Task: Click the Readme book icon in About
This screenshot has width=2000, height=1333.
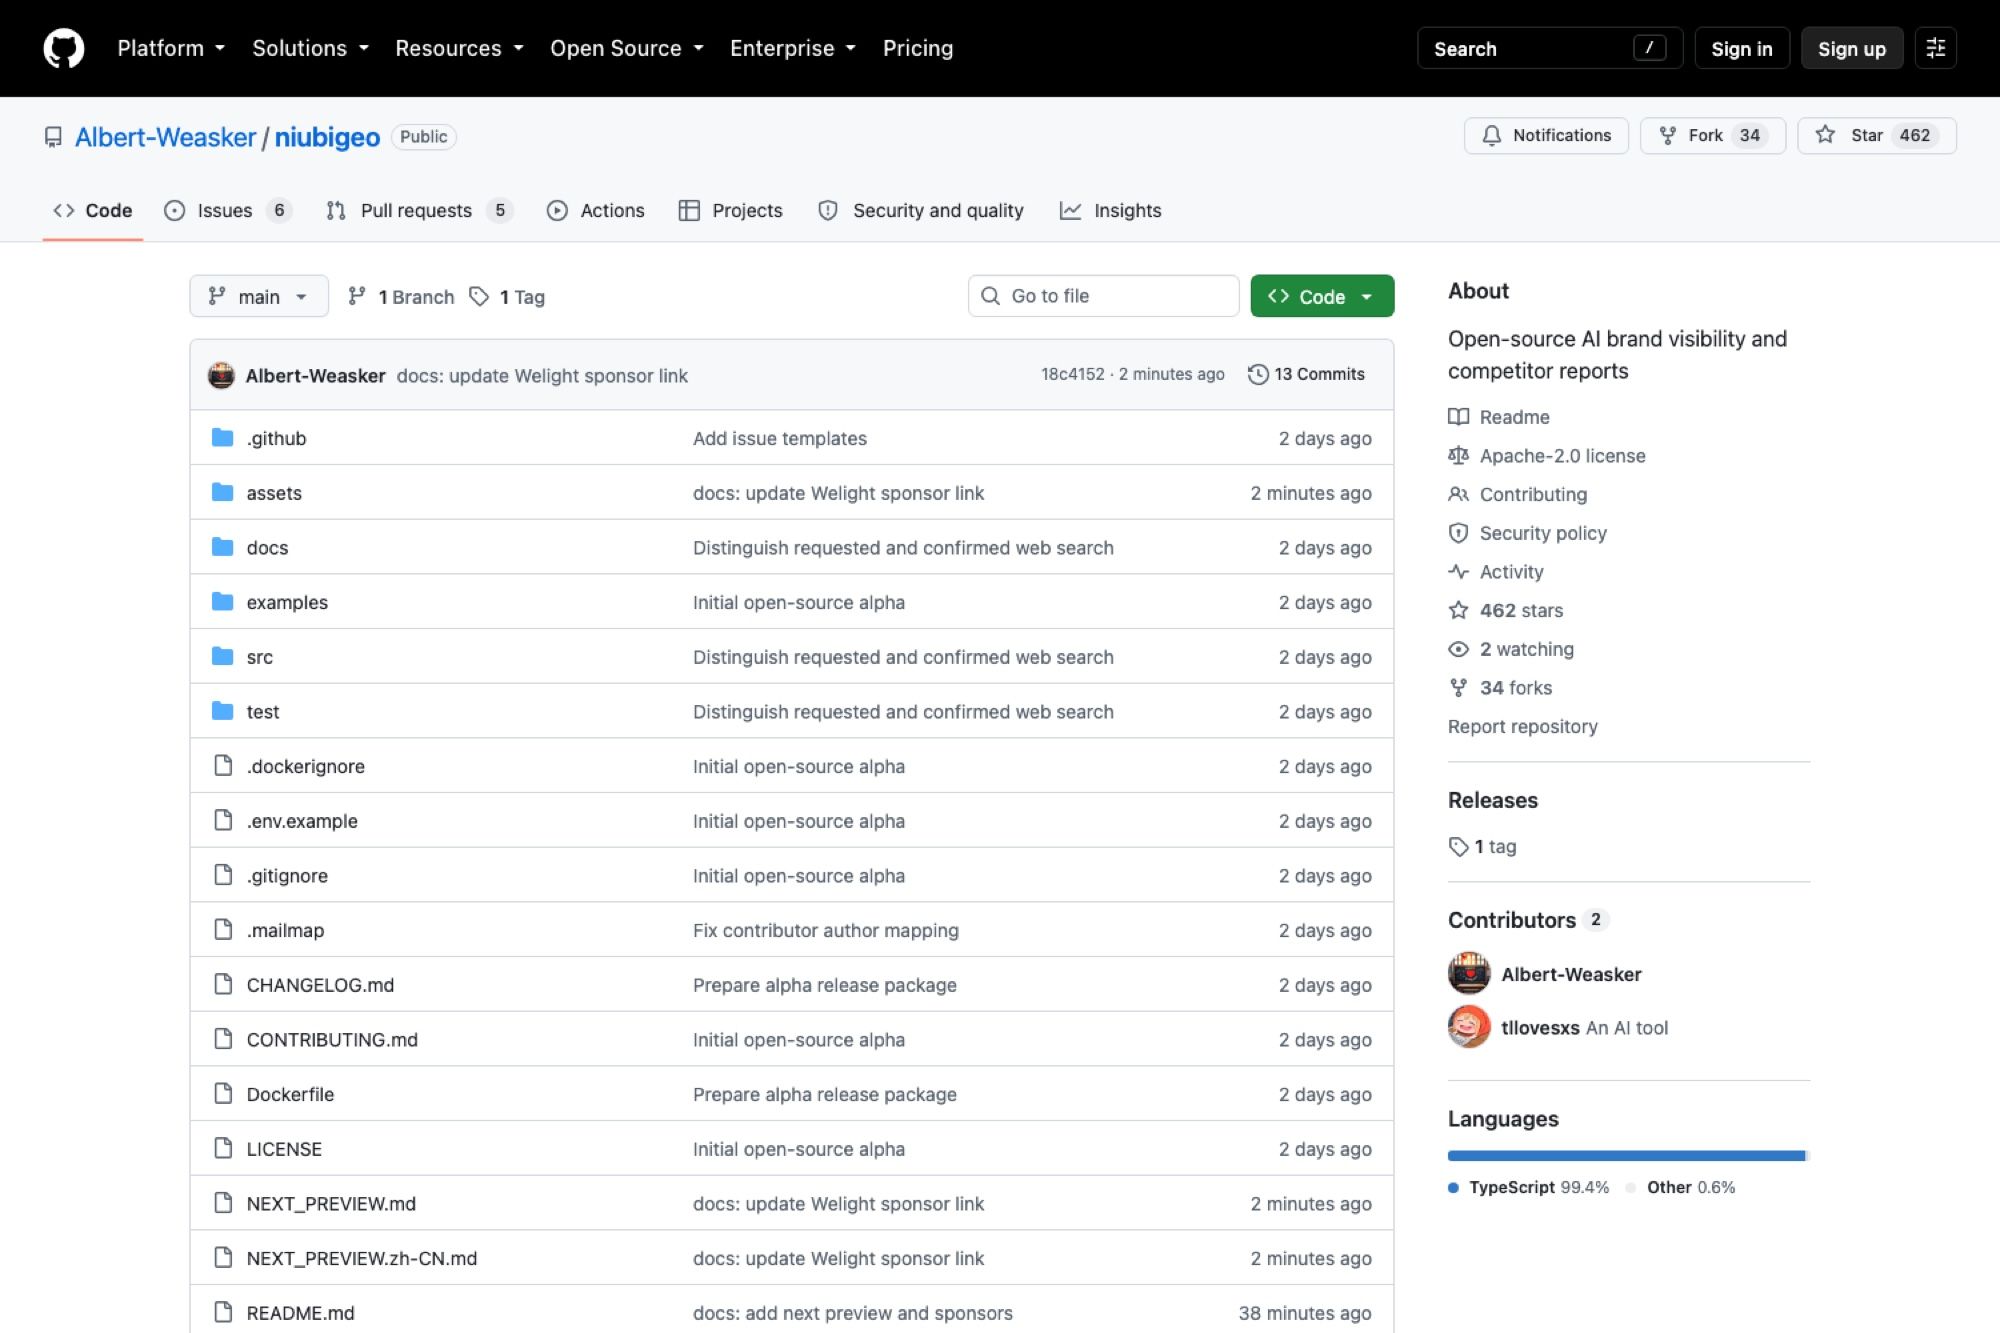Action: click(x=1459, y=417)
